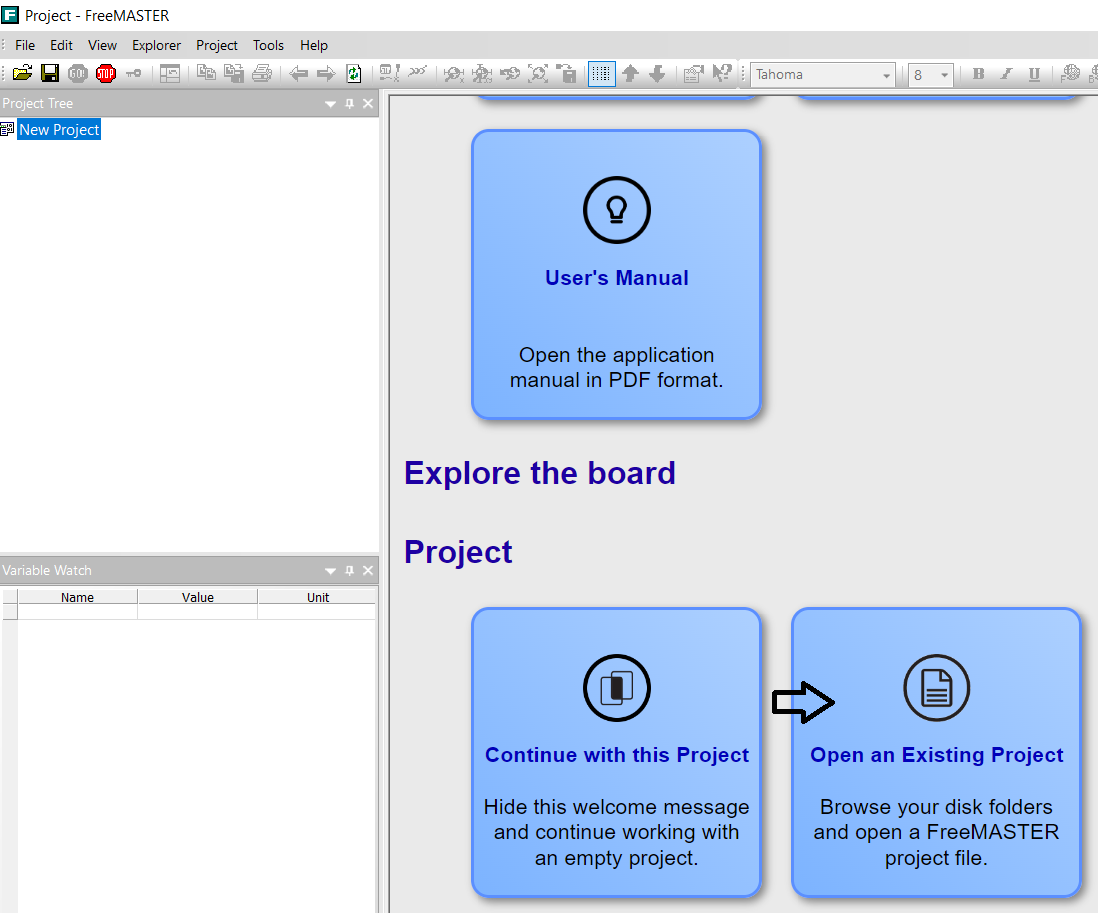Click the key icon in the toolbar
This screenshot has height=913, width=1098.
click(134, 74)
